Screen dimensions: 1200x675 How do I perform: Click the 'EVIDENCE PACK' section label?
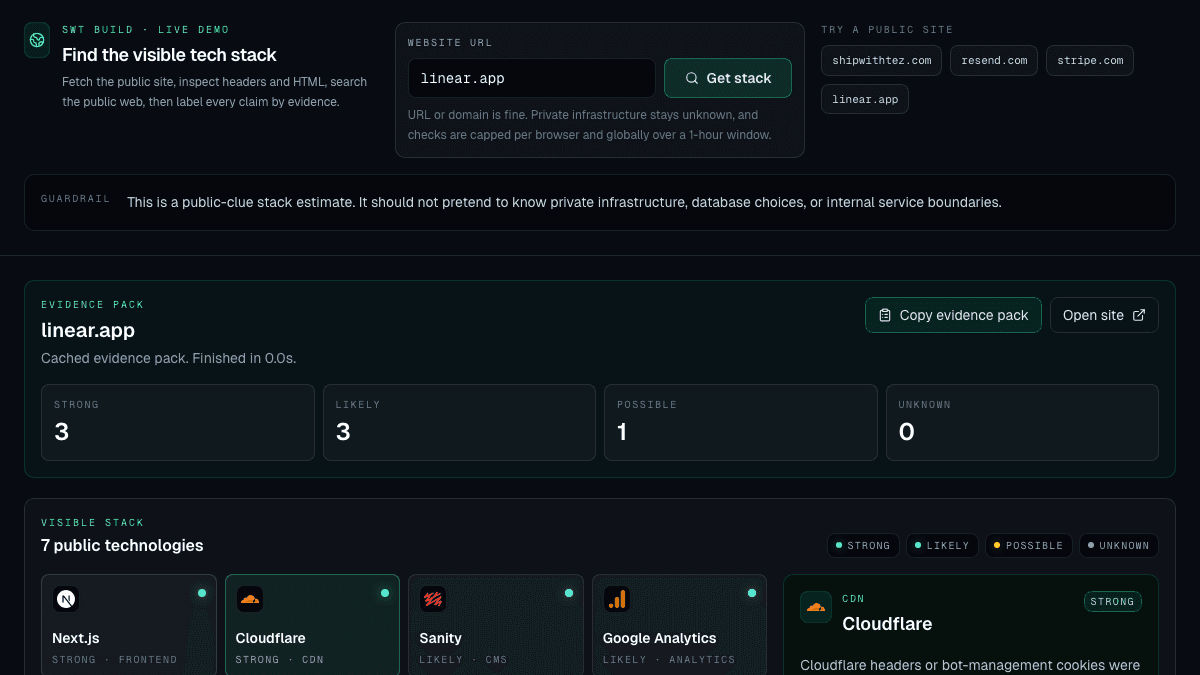coord(93,305)
